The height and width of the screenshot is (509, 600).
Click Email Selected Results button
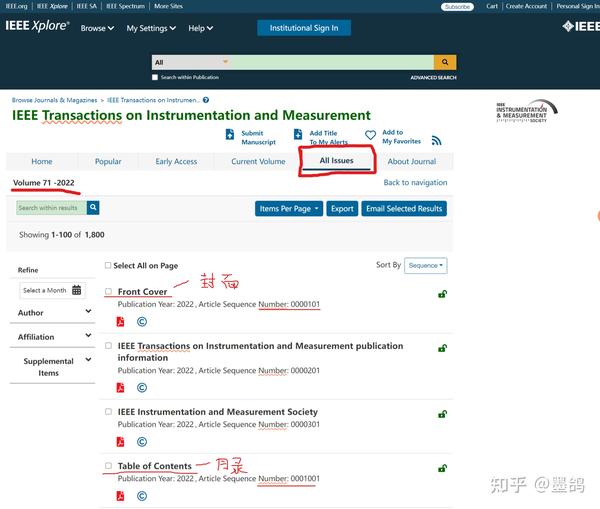click(404, 209)
